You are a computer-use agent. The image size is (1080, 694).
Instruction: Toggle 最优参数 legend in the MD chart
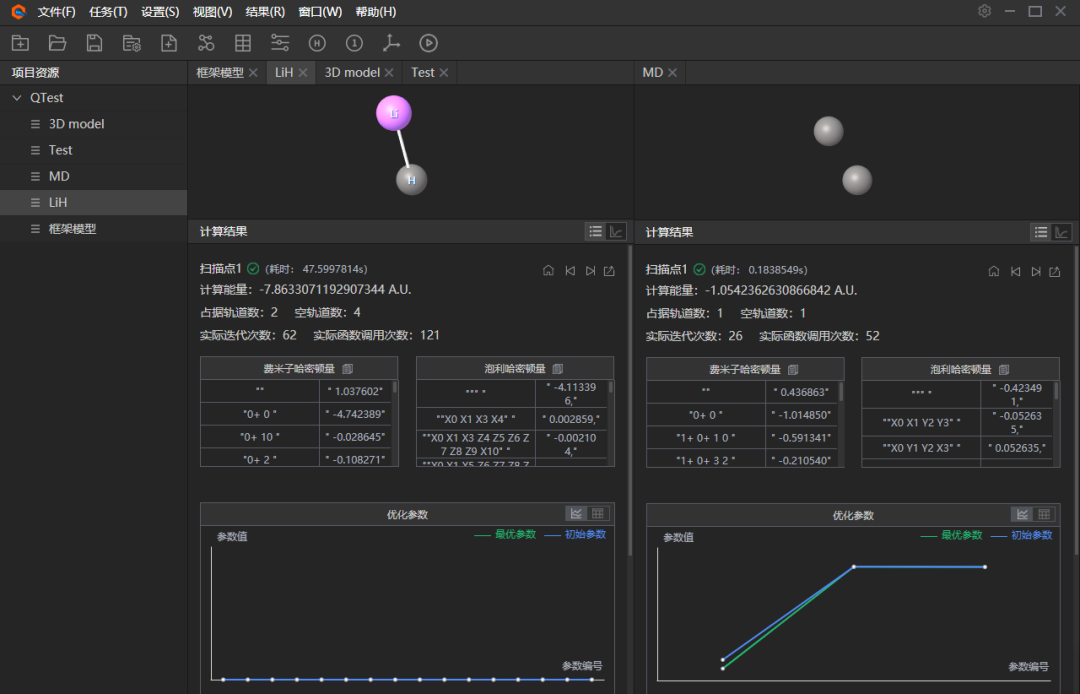[x=951, y=535]
